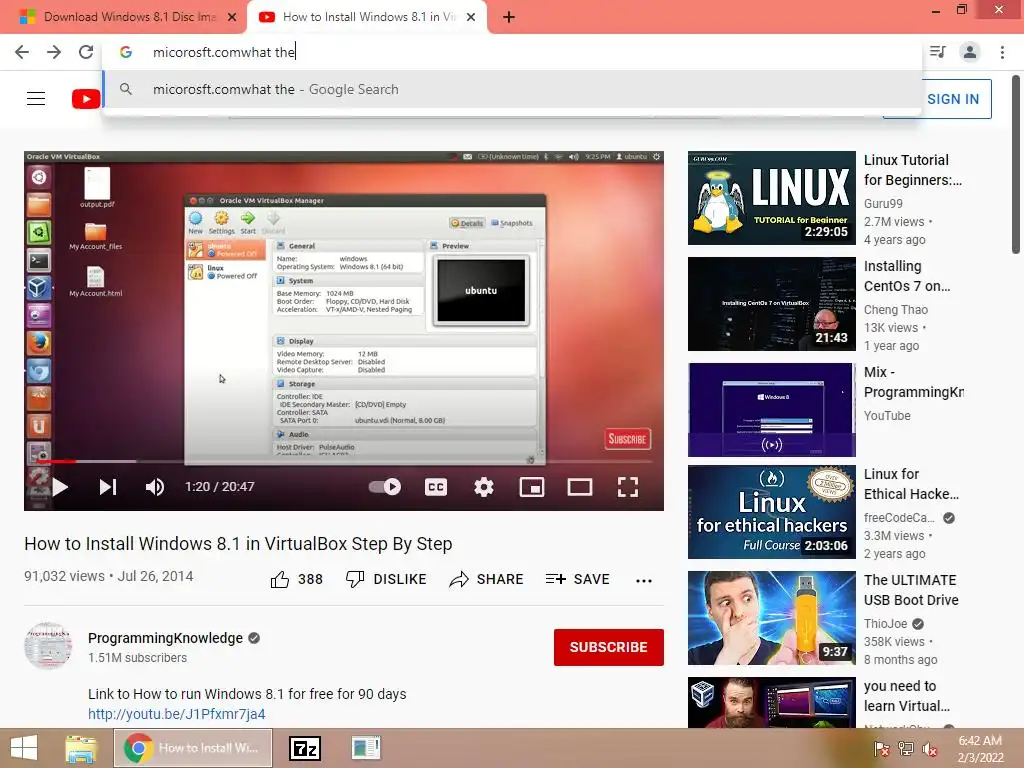Mute the video volume

155,487
